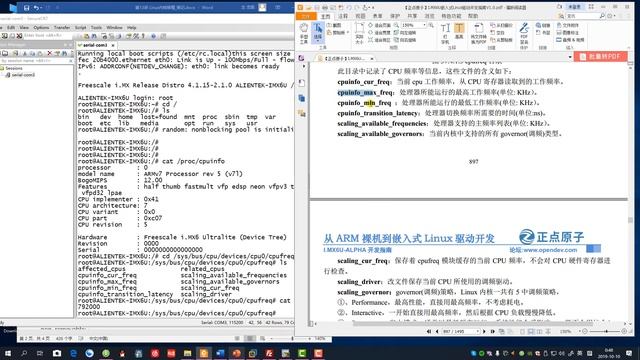This screenshot has height=360, width=640.
Task: Close the serial-com3 terminal tab
Action: click(x=113, y=45)
